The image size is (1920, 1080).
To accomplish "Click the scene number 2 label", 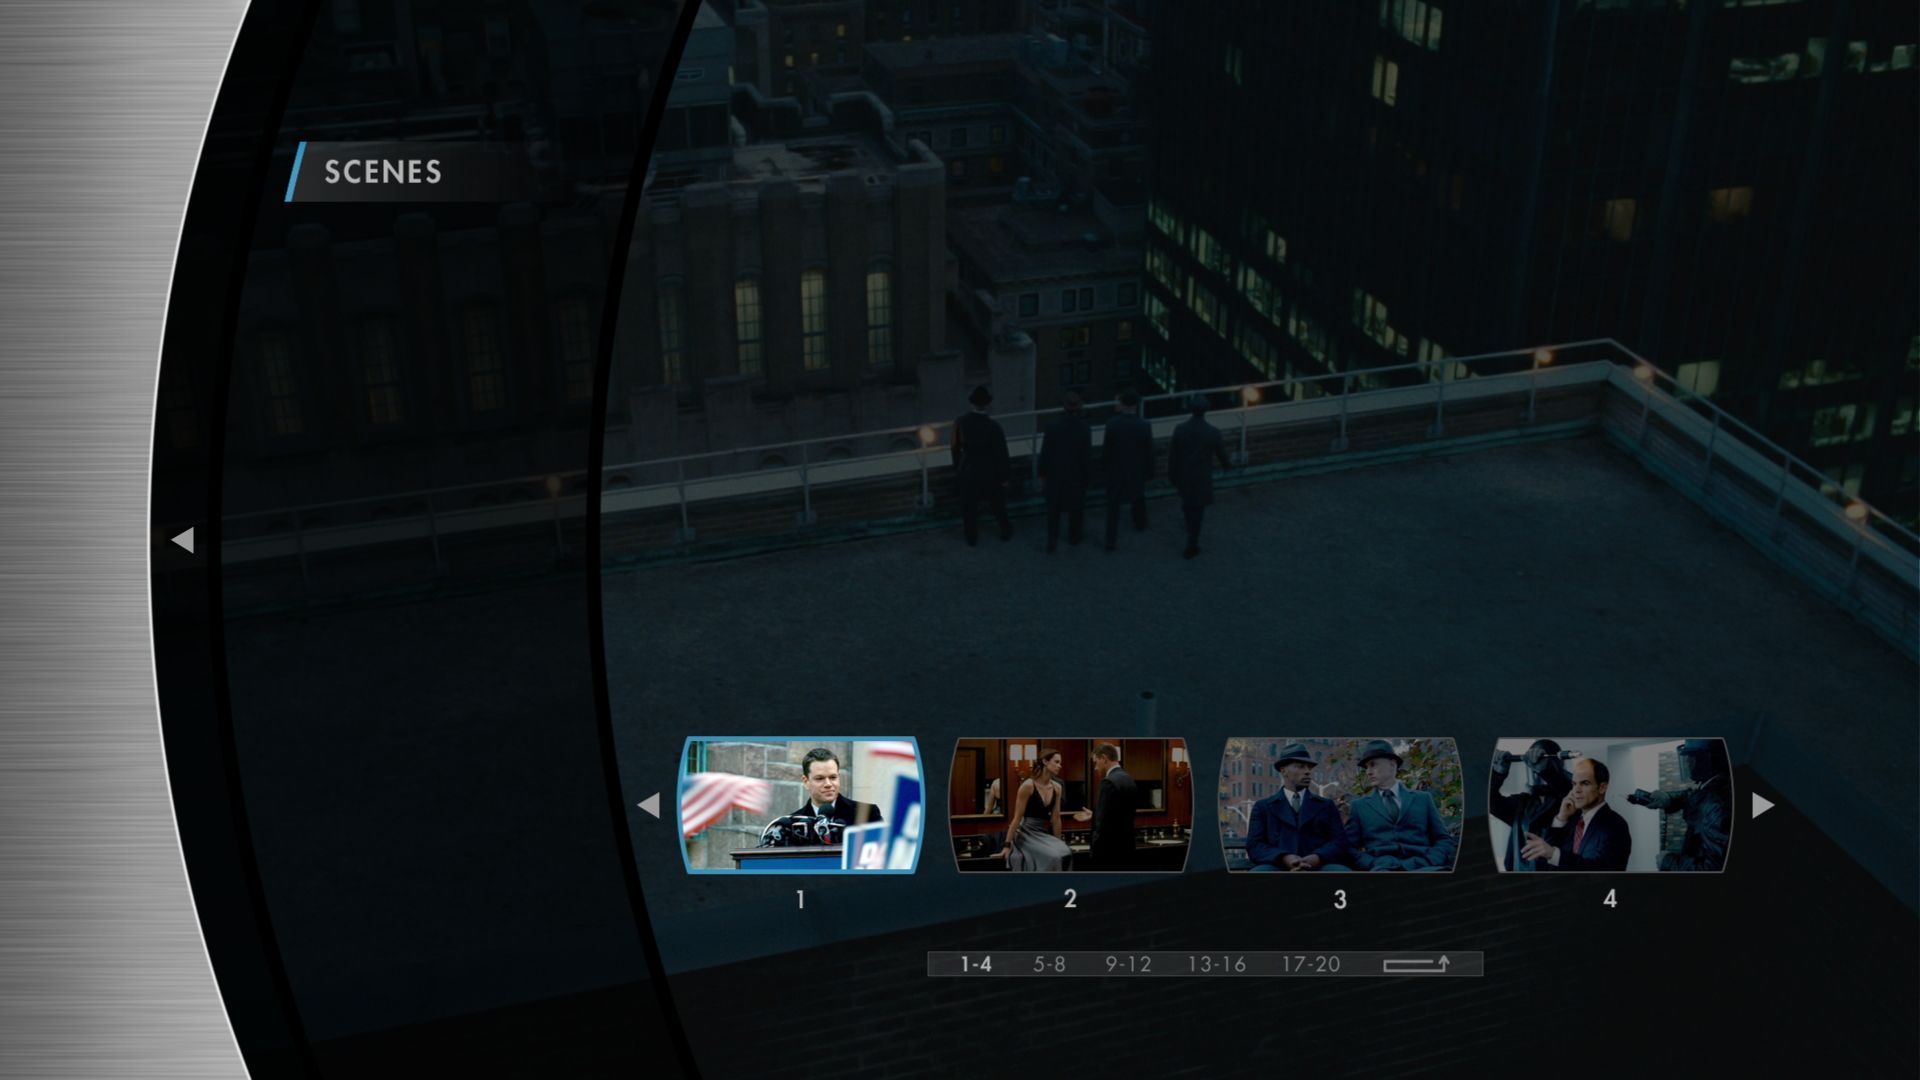I will click(x=1070, y=899).
